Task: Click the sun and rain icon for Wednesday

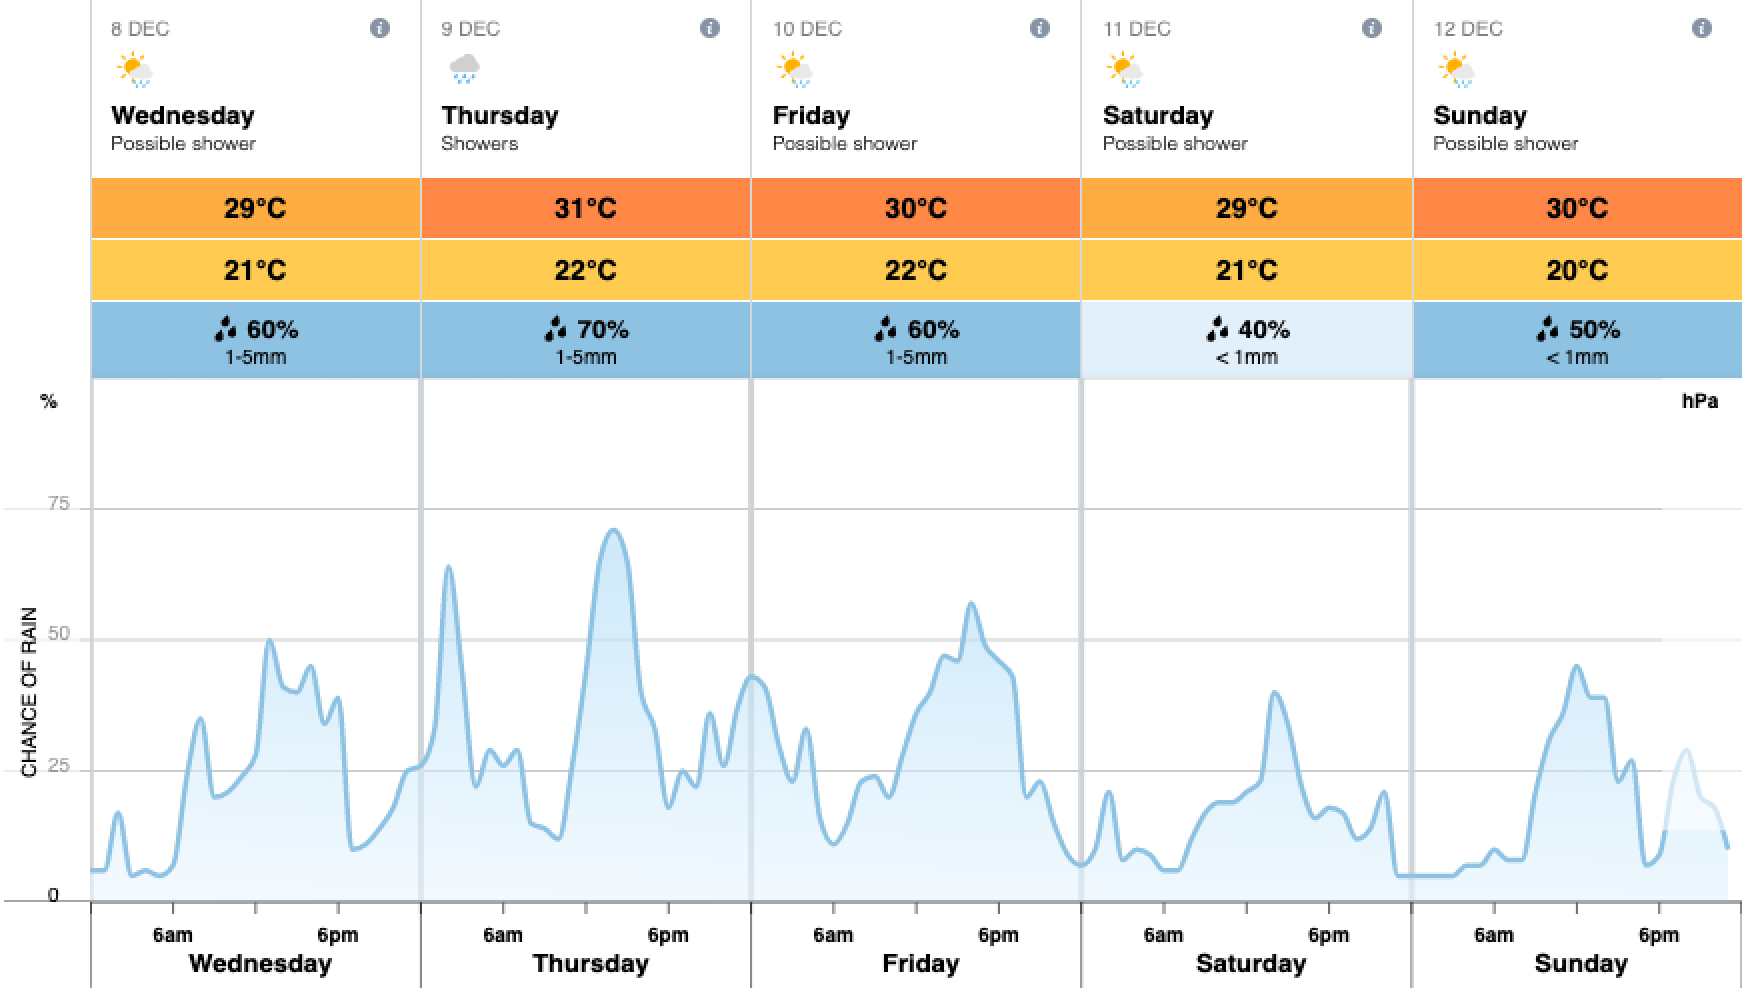Action: [x=135, y=68]
